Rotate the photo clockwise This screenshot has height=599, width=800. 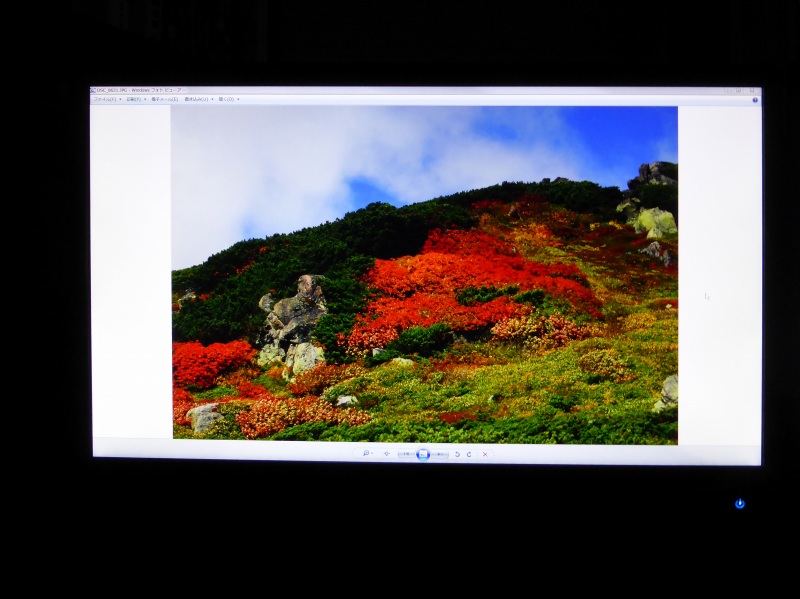469,454
